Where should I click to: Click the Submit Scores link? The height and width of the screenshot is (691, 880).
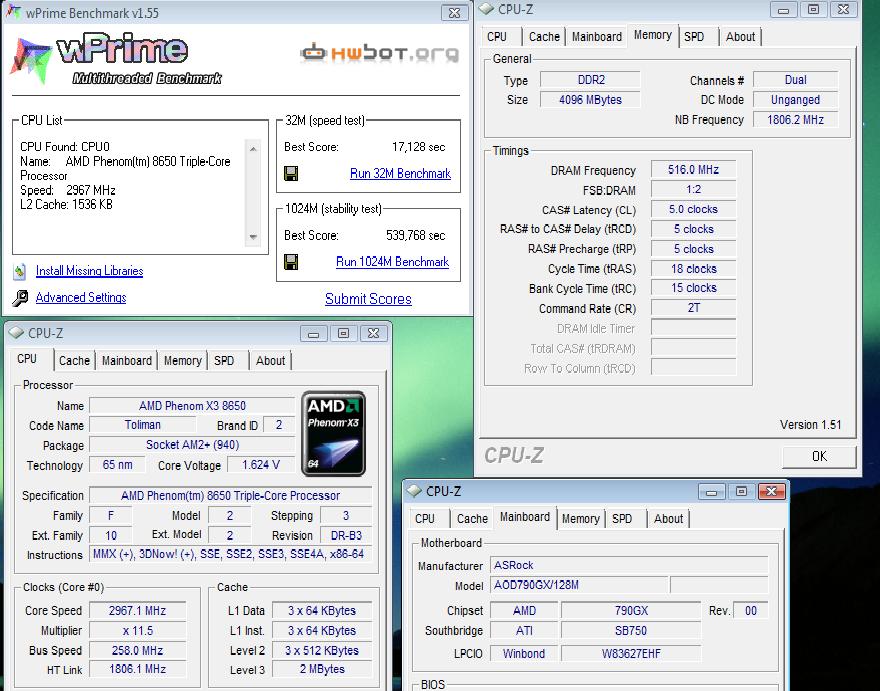[368, 299]
